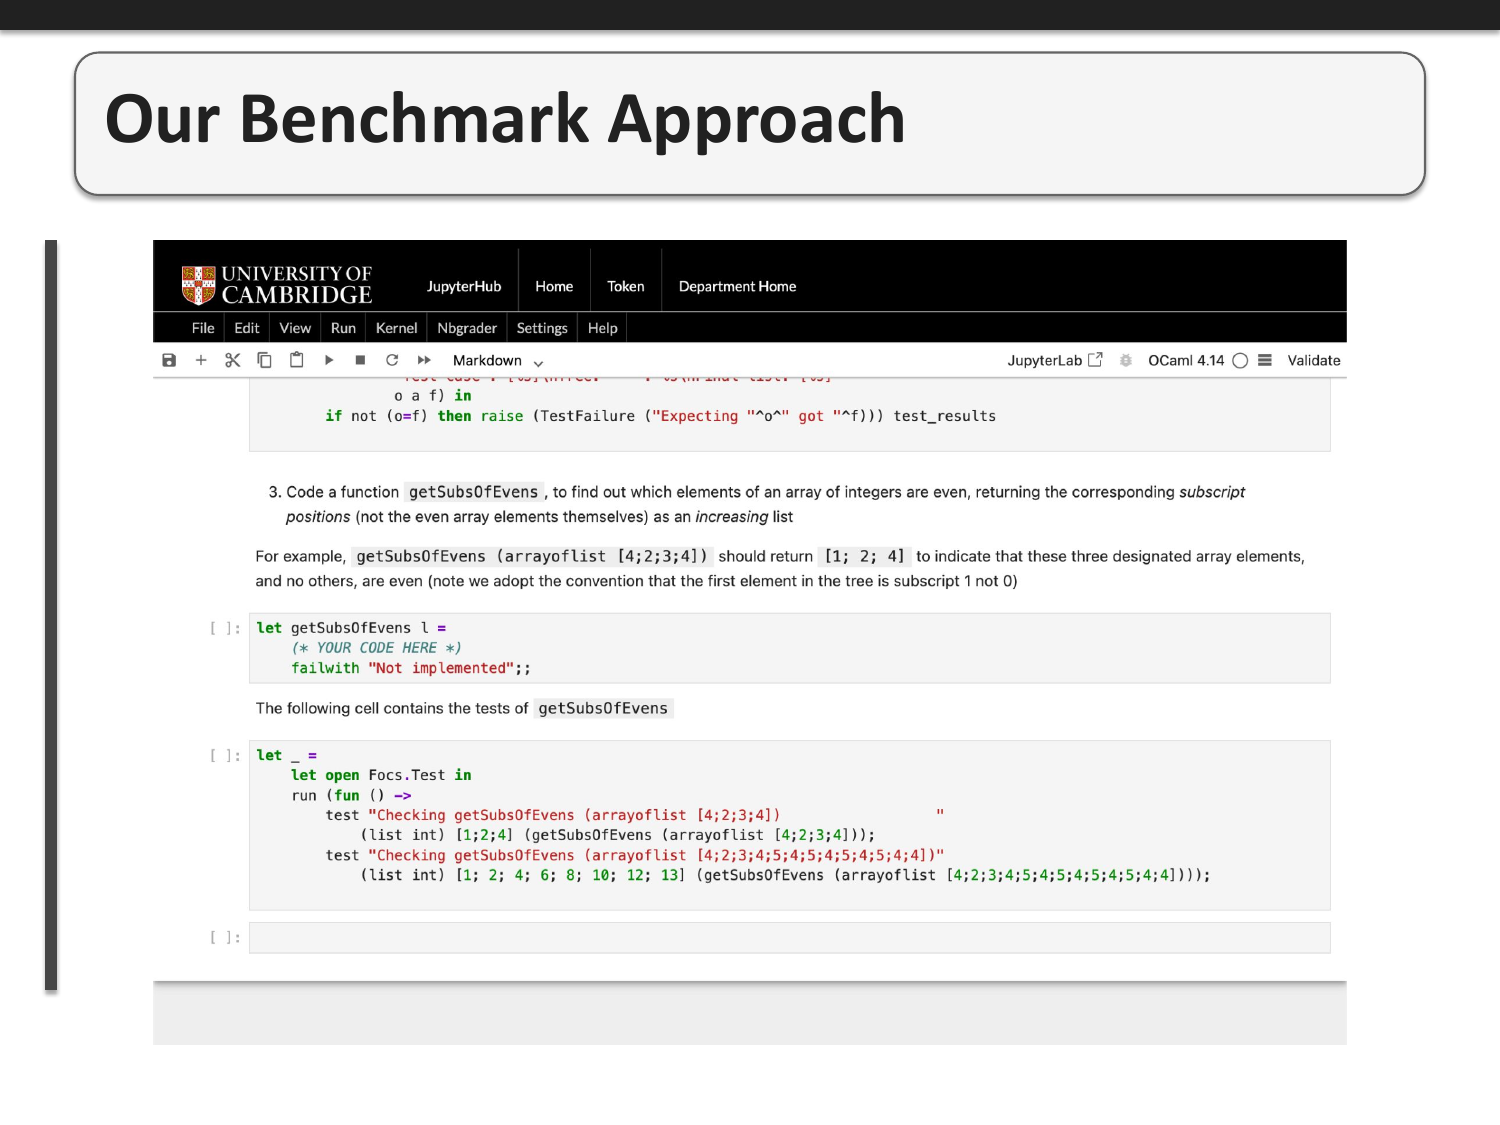Image resolution: width=1500 pixels, height=1125 pixels.
Task: Stop the kernel with interrupt icon
Action: coord(360,360)
